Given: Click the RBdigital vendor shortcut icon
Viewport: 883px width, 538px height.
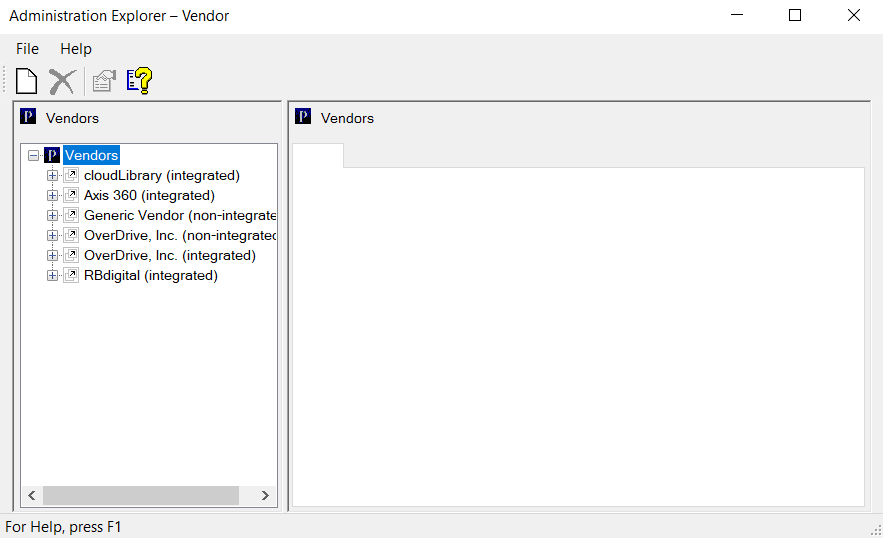Looking at the screenshot, I should [71, 276].
